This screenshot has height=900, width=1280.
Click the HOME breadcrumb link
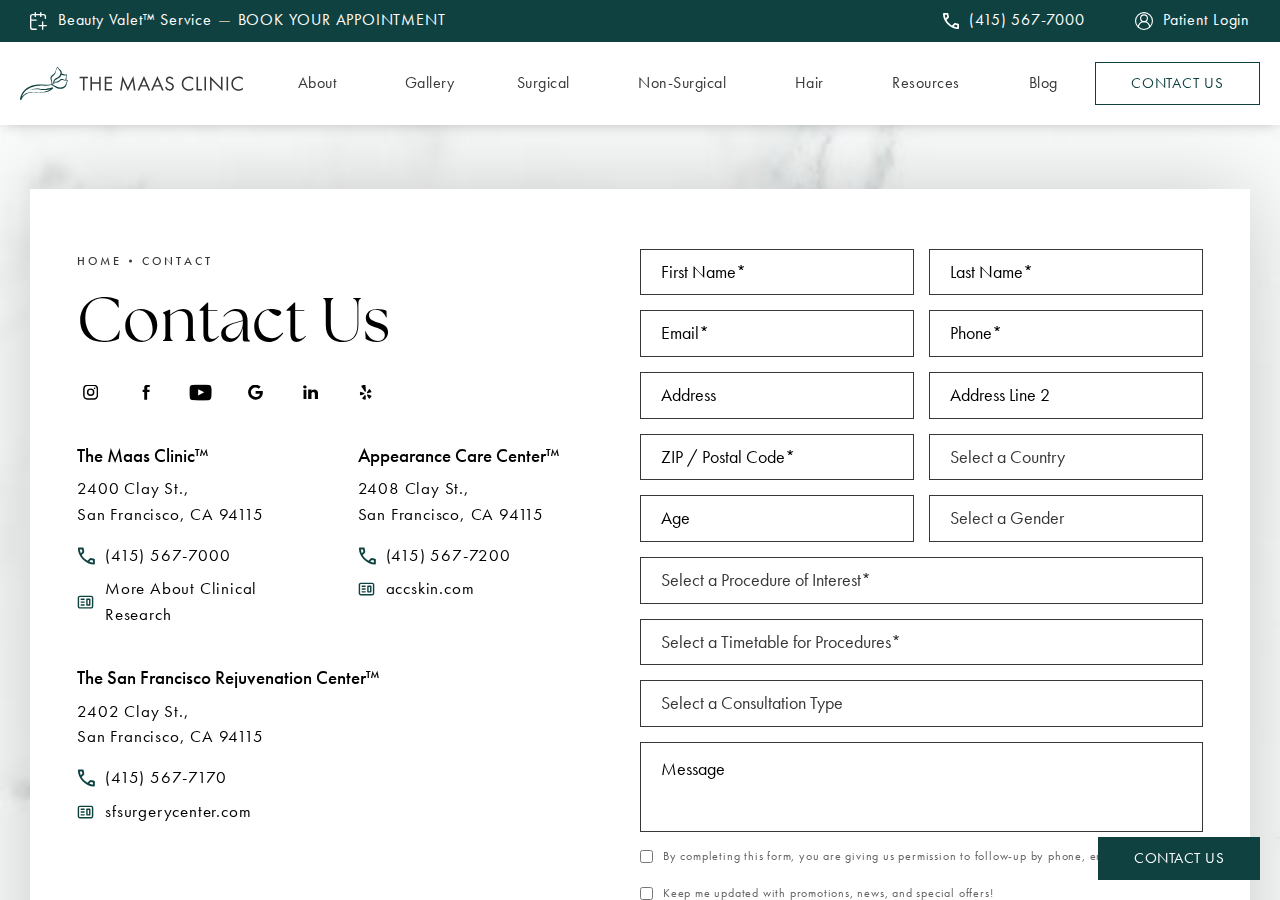point(99,261)
